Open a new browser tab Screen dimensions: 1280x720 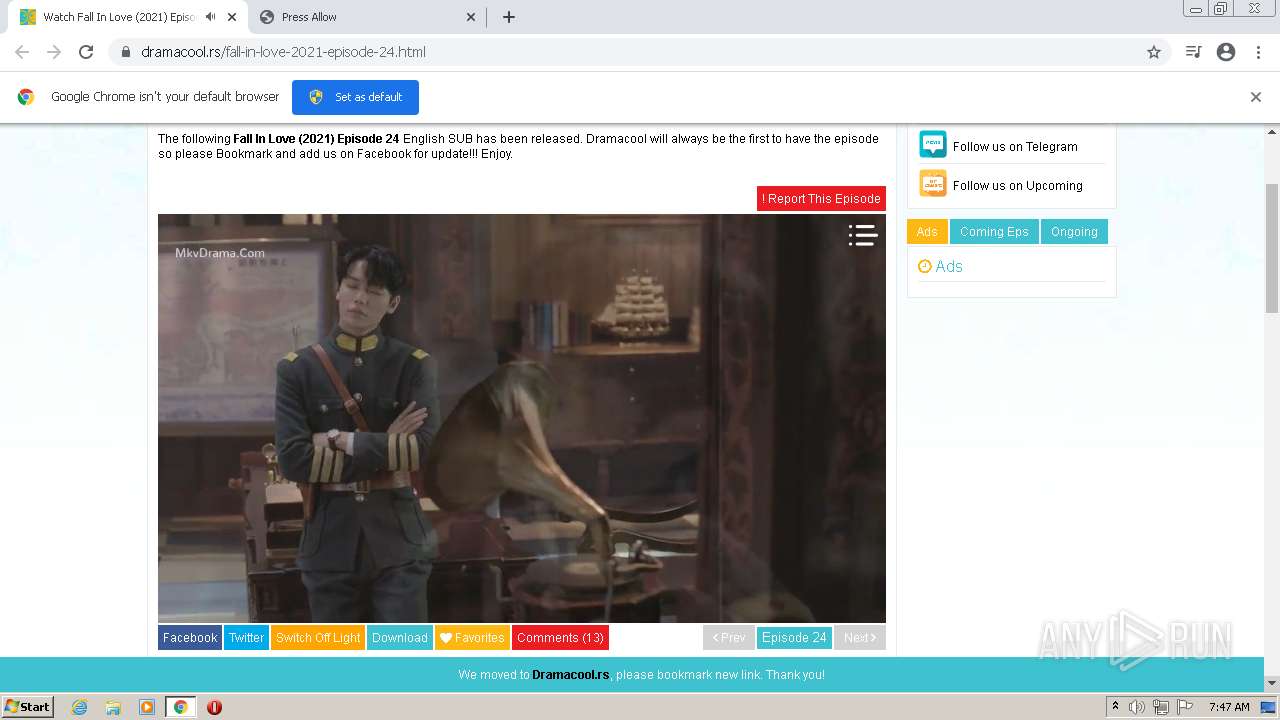pos(508,17)
